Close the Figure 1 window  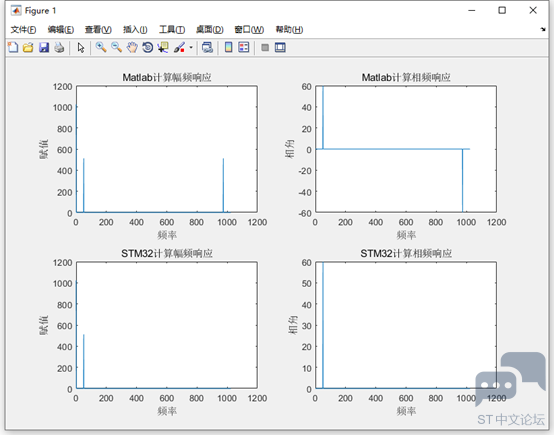pyautogui.click(x=533, y=10)
